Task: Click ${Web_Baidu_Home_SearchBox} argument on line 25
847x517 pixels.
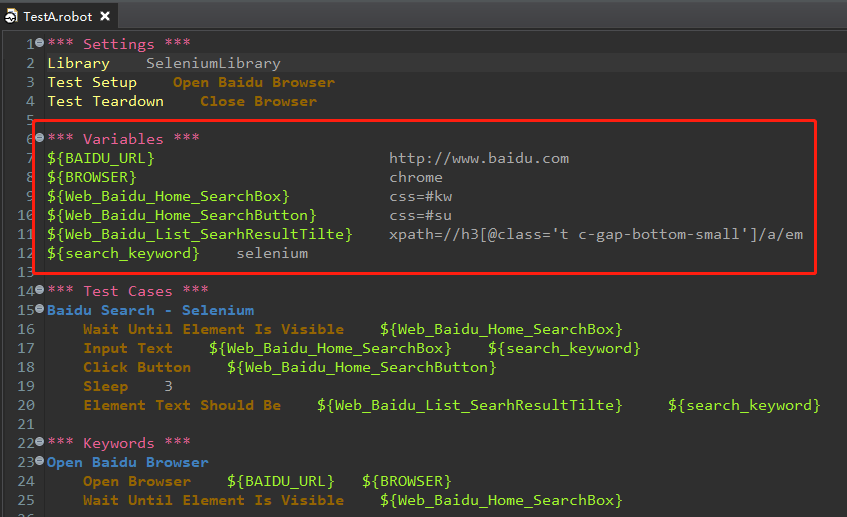Action: click(501, 500)
